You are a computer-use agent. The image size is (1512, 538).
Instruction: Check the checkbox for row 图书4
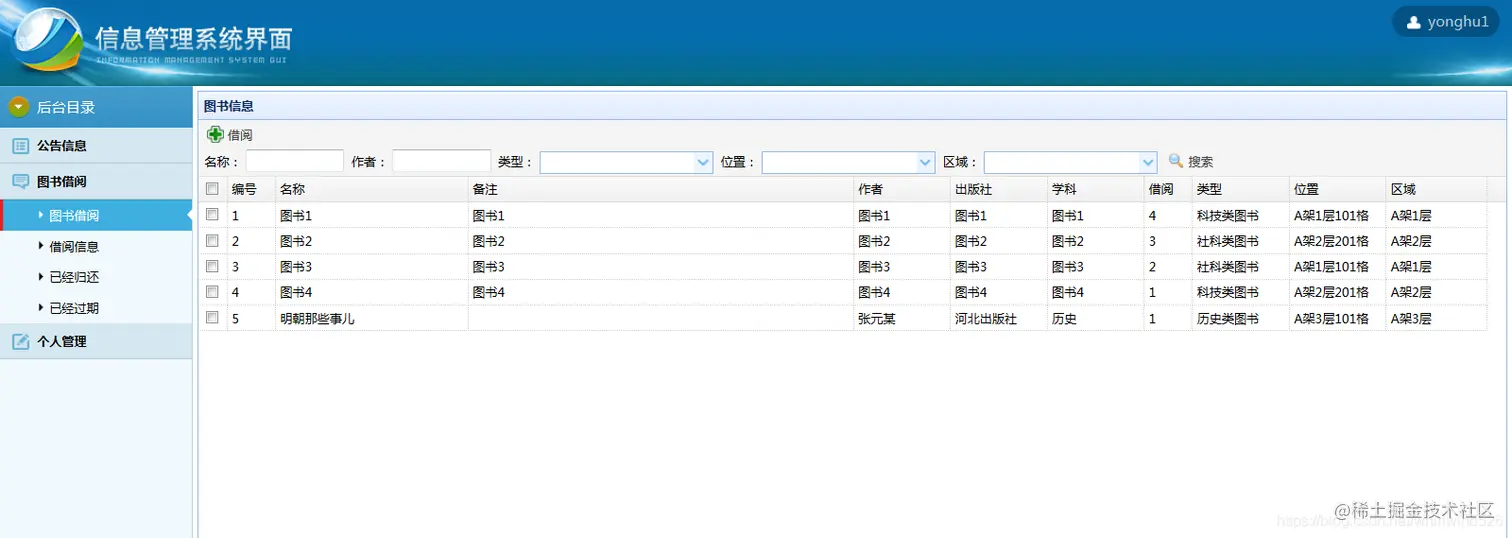[212, 292]
